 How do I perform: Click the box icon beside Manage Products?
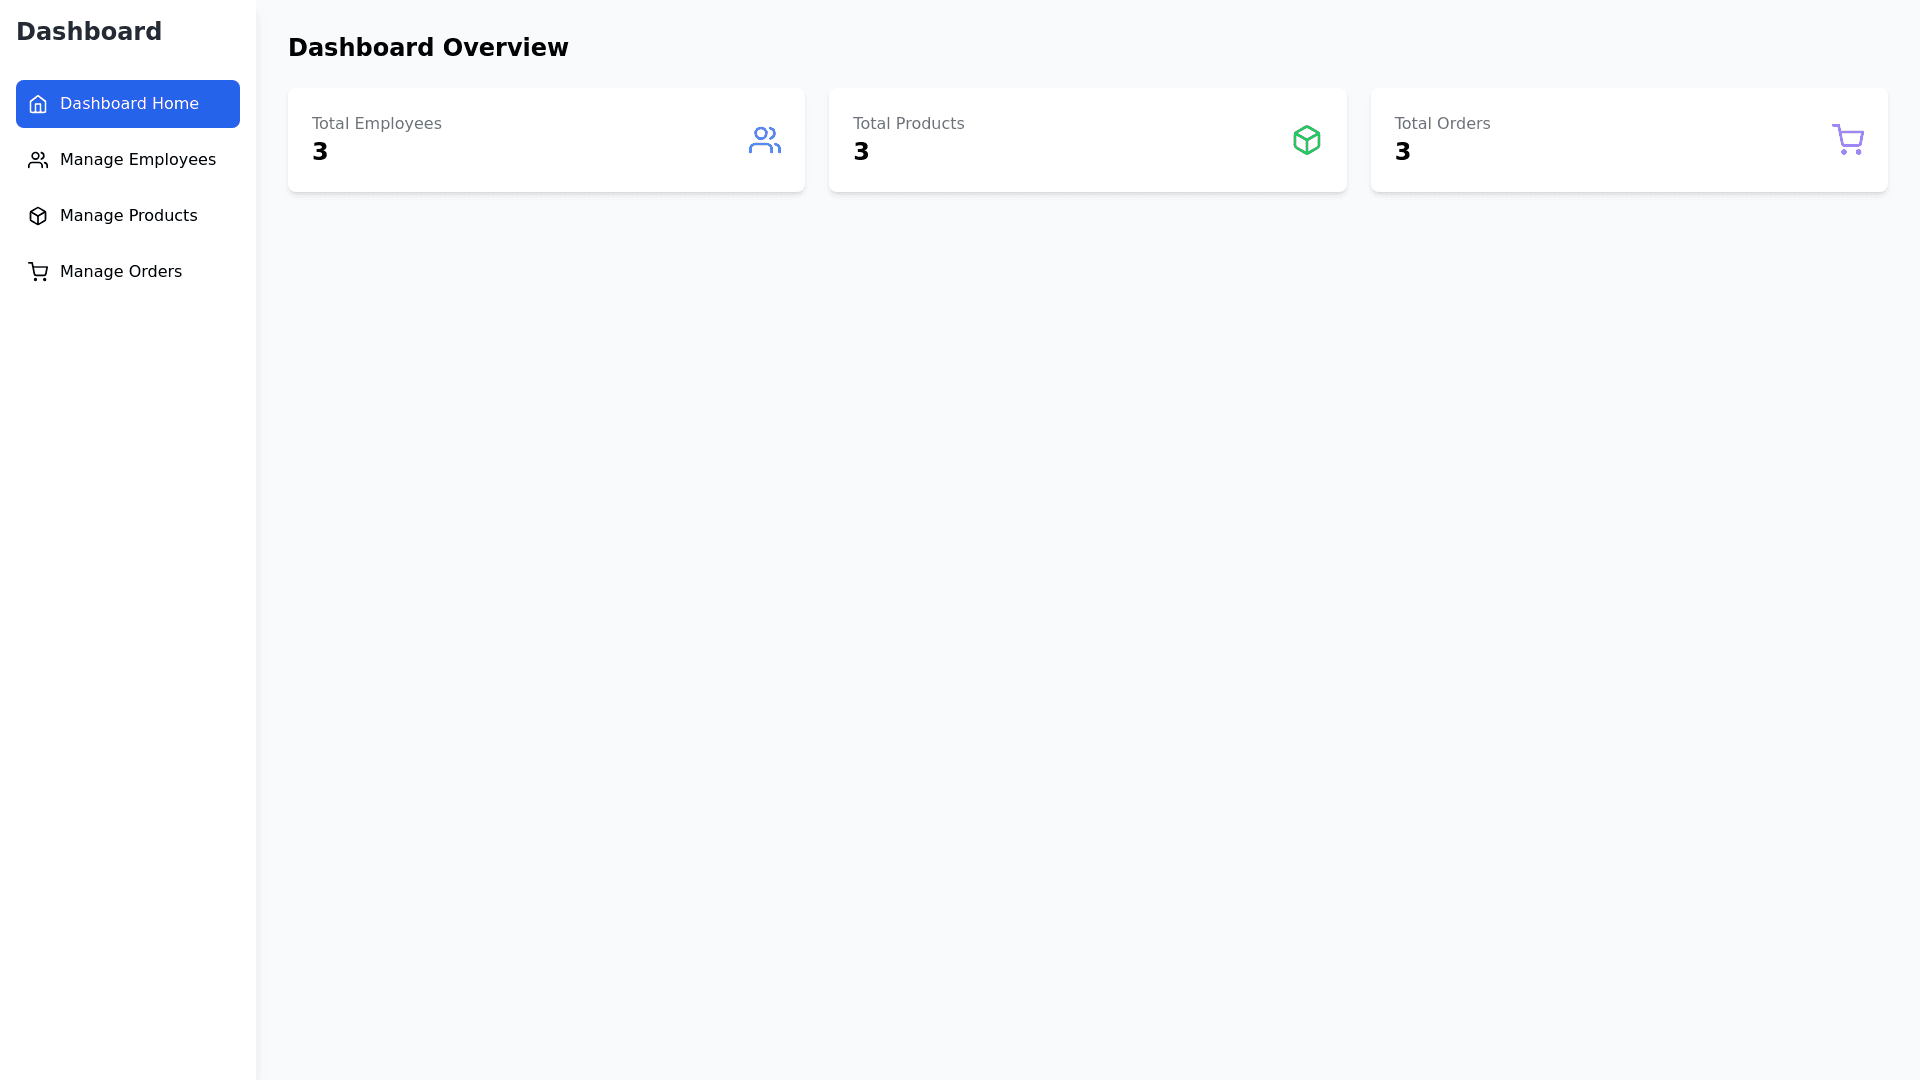click(38, 216)
